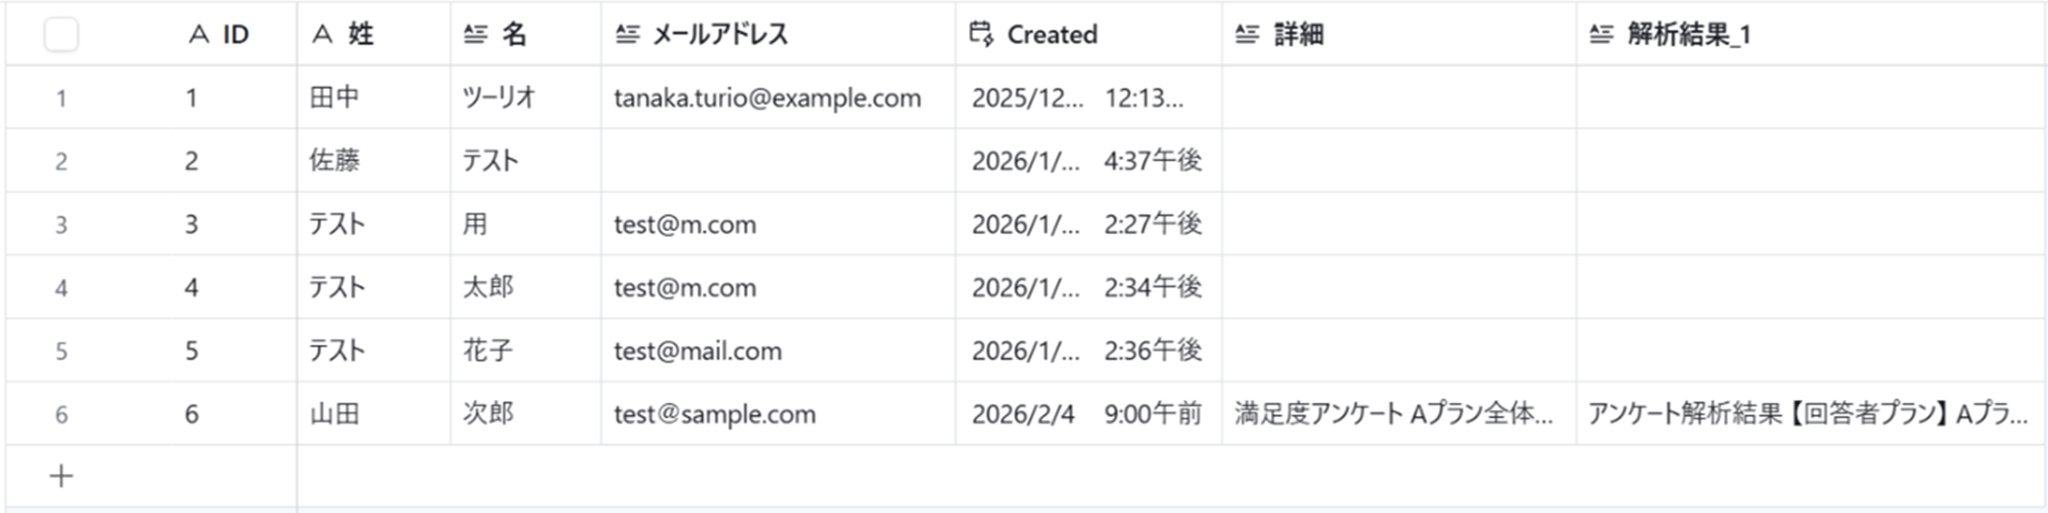Viewport: 2048px width, 513px height.
Task: Tick the select-all checkbox in the header
Action: tap(61, 35)
